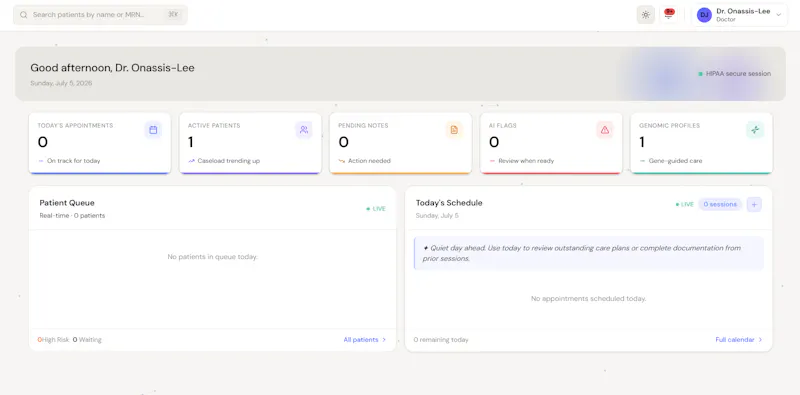This screenshot has width=800, height=395.
Task: Click the Active Patients people icon
Action: pyautogui.click(x=304, y=130)
